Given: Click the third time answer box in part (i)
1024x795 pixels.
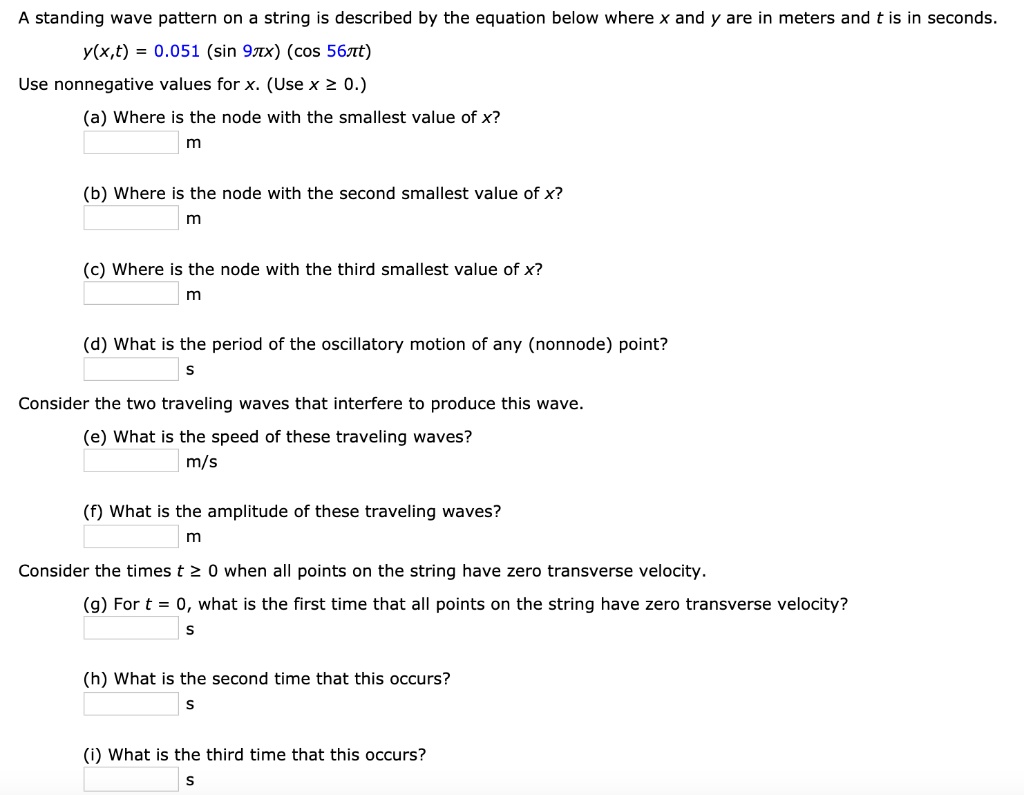Looking at the screenshot, I should tap(131, 779).
